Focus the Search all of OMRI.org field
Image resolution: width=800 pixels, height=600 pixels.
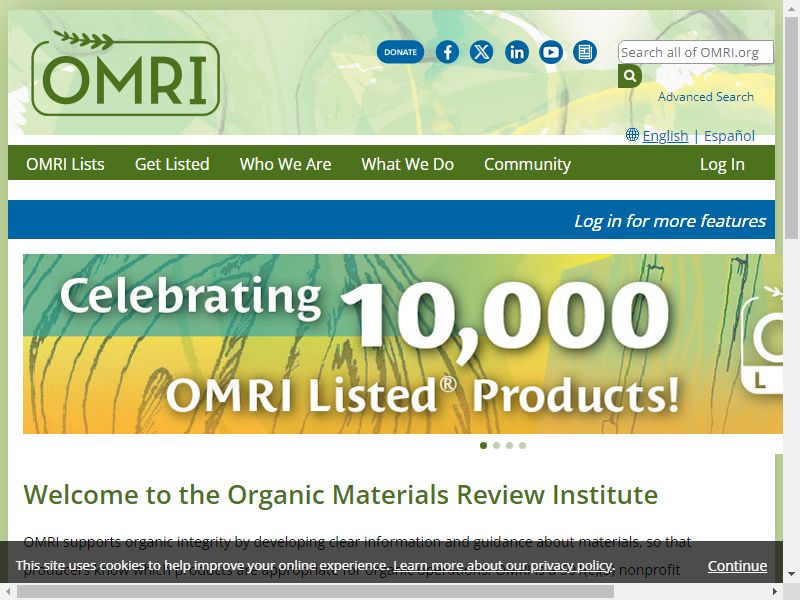(695, 52)
